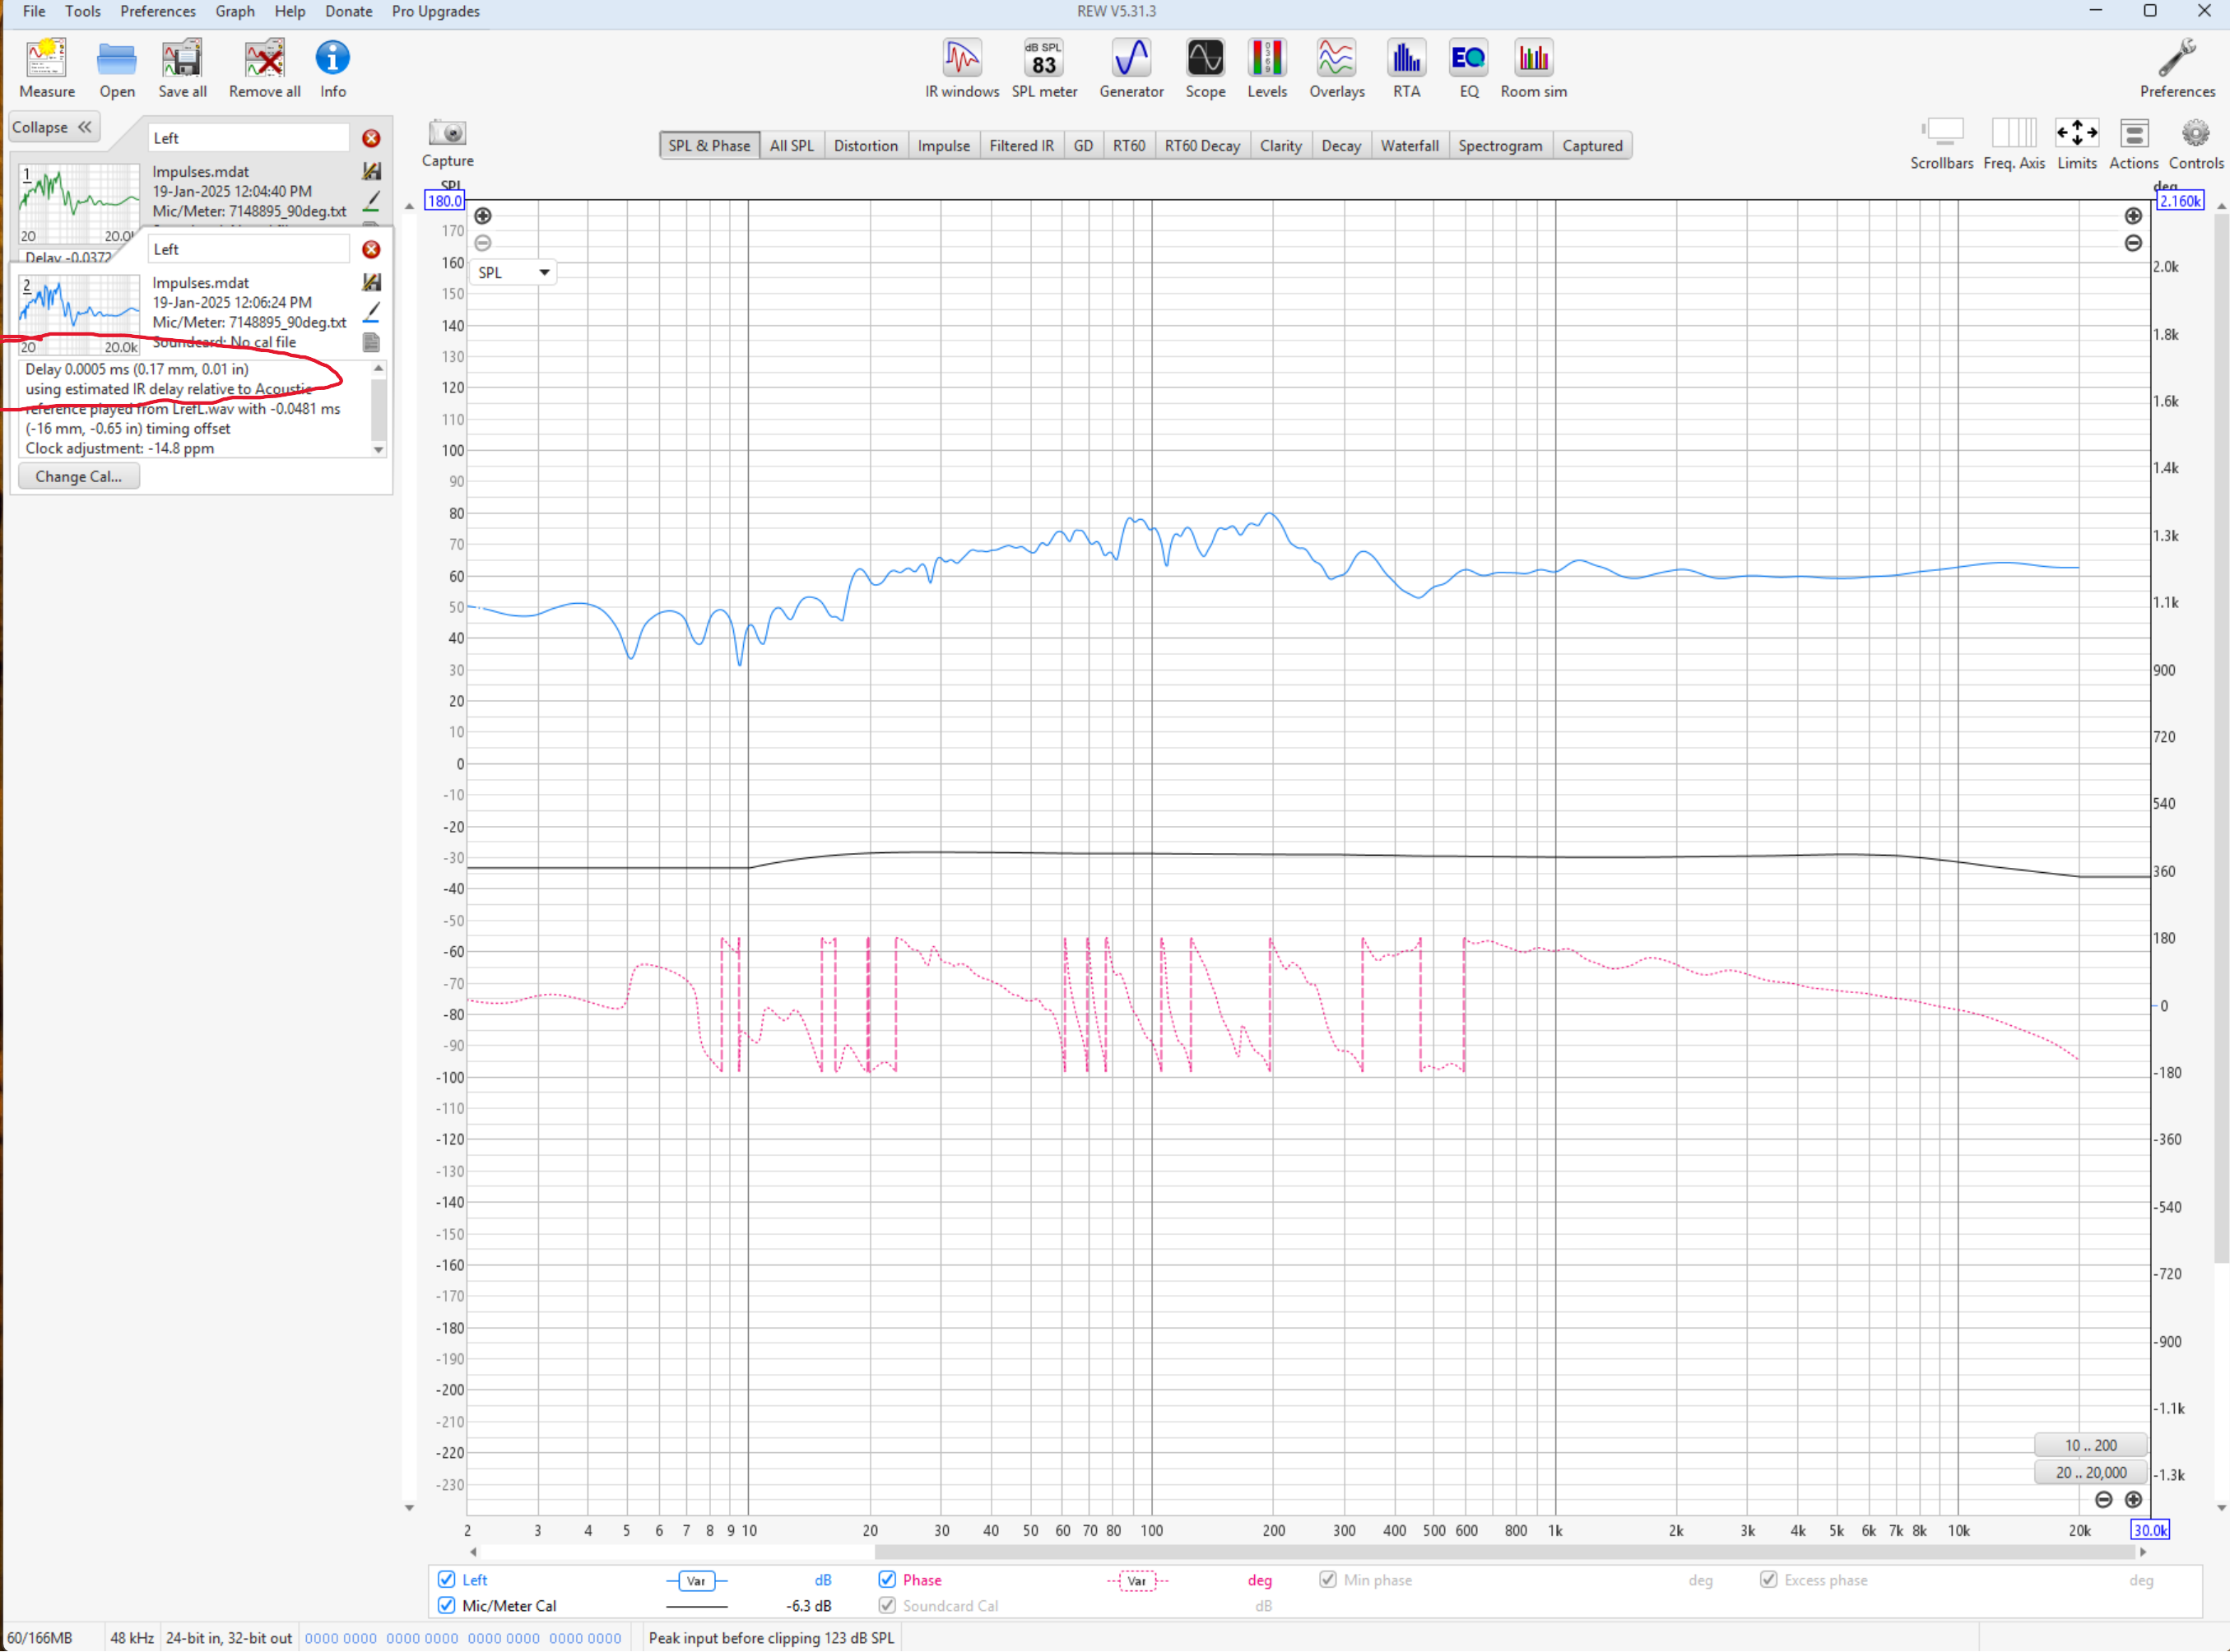
Task: Open the Info panel icon
Action: (333, 68)
